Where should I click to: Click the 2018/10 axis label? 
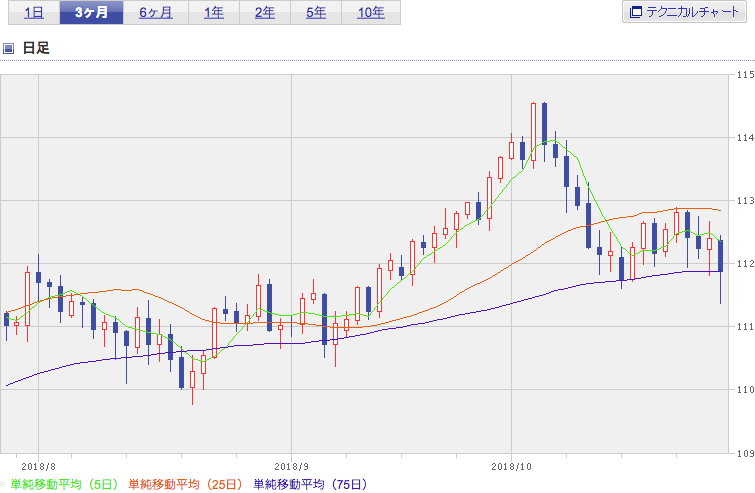511,467
